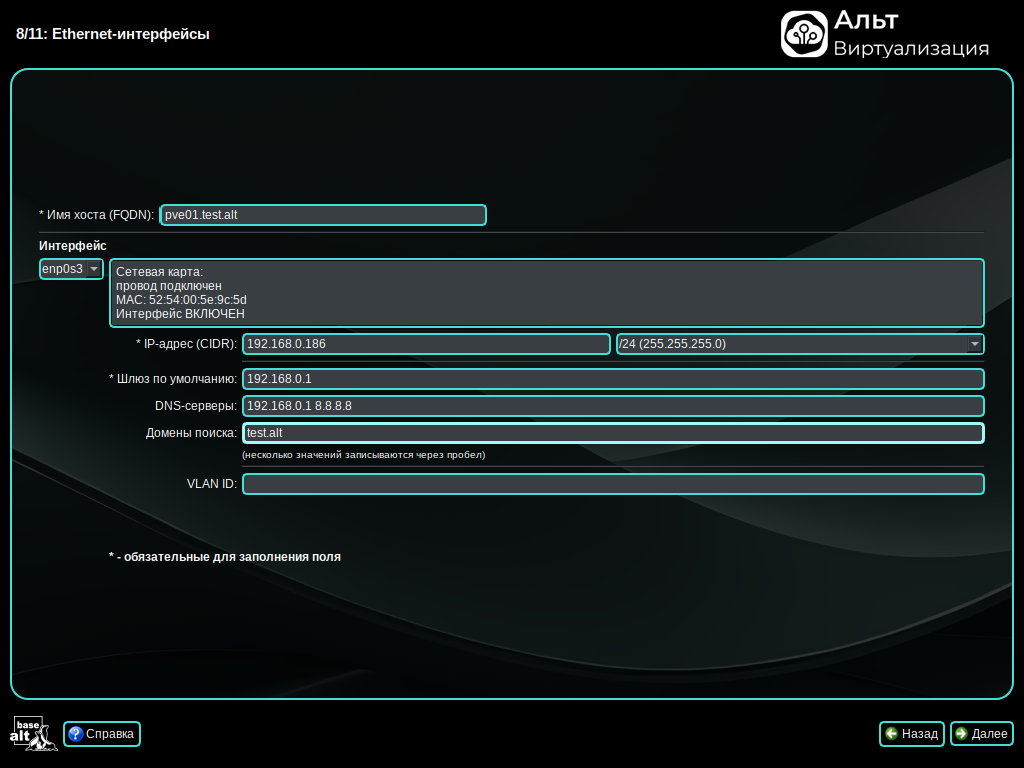Click the required fields note
This screenshot has width=1024, height=768.
[225, 557]
